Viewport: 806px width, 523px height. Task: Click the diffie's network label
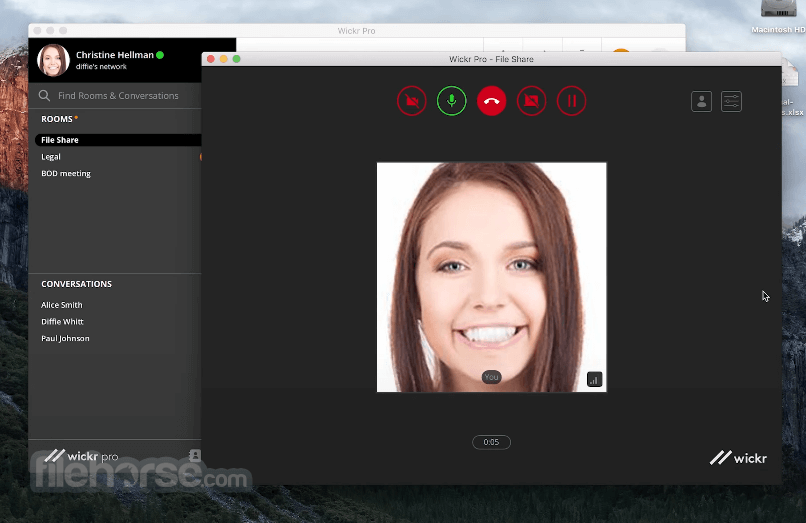coord(101,66)
